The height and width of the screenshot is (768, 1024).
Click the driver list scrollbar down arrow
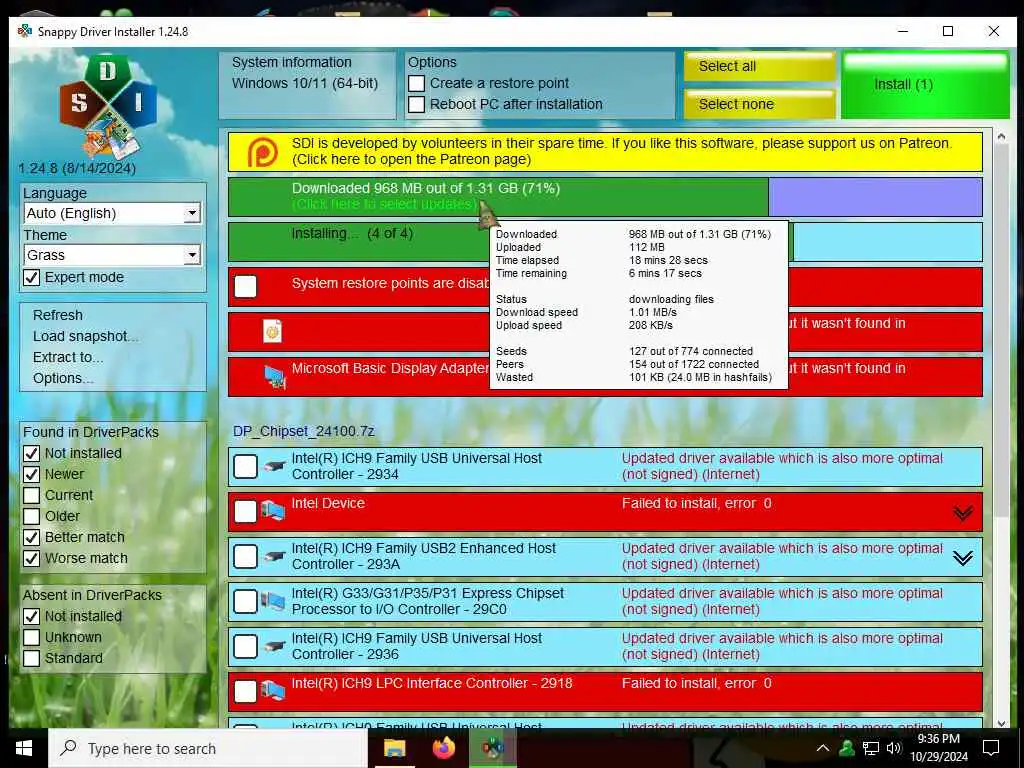click(1002, 723)
